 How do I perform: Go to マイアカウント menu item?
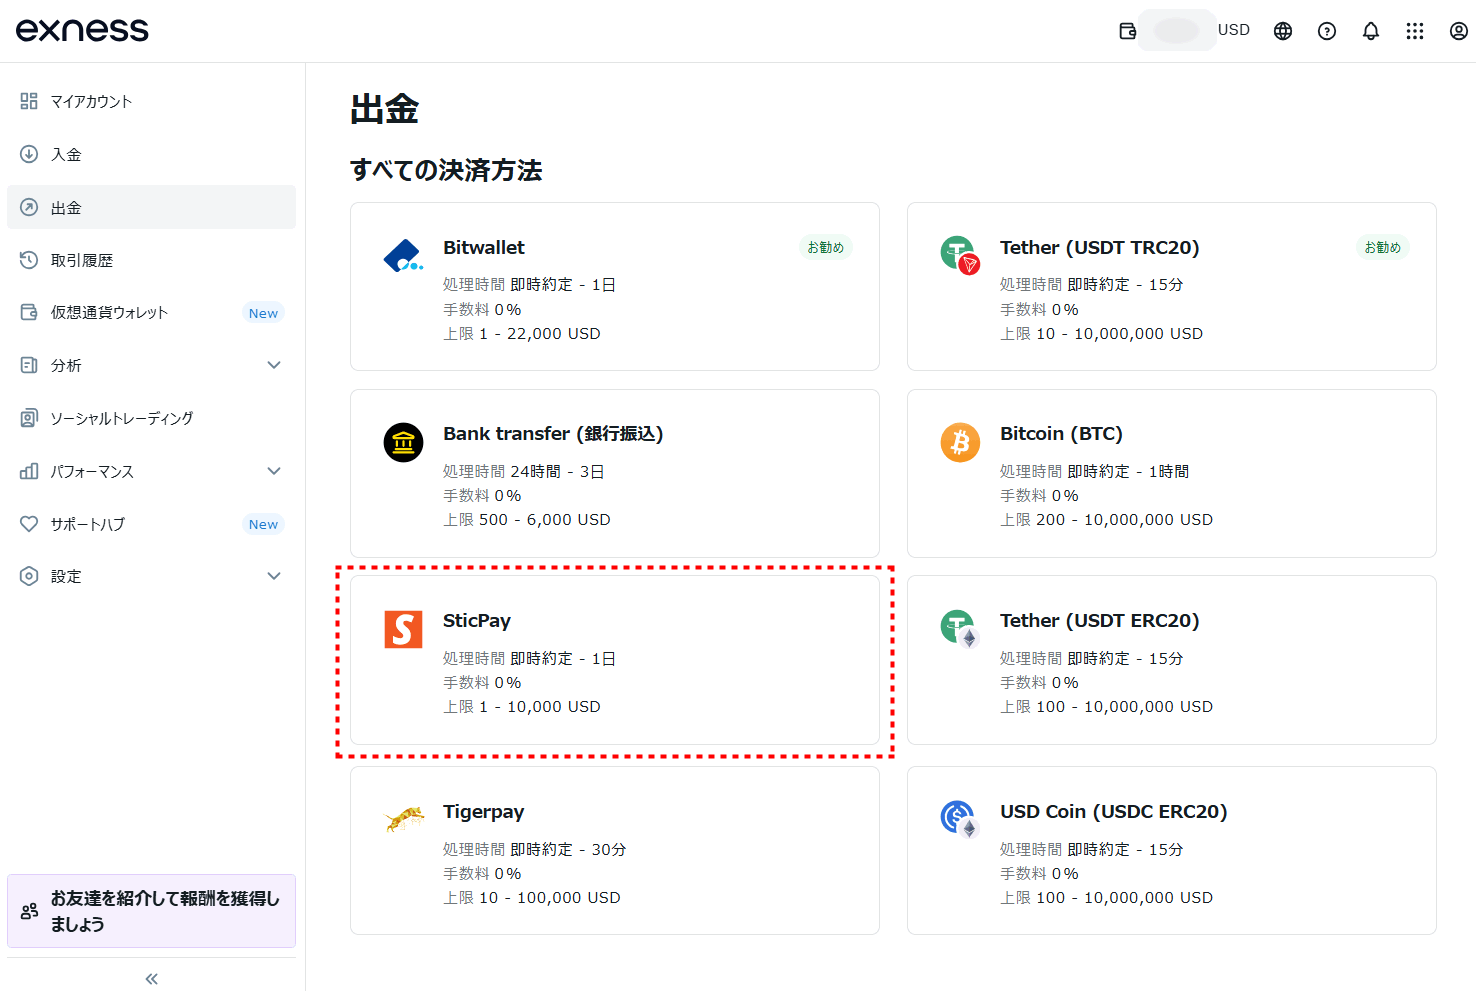click(x=151, y=101)
